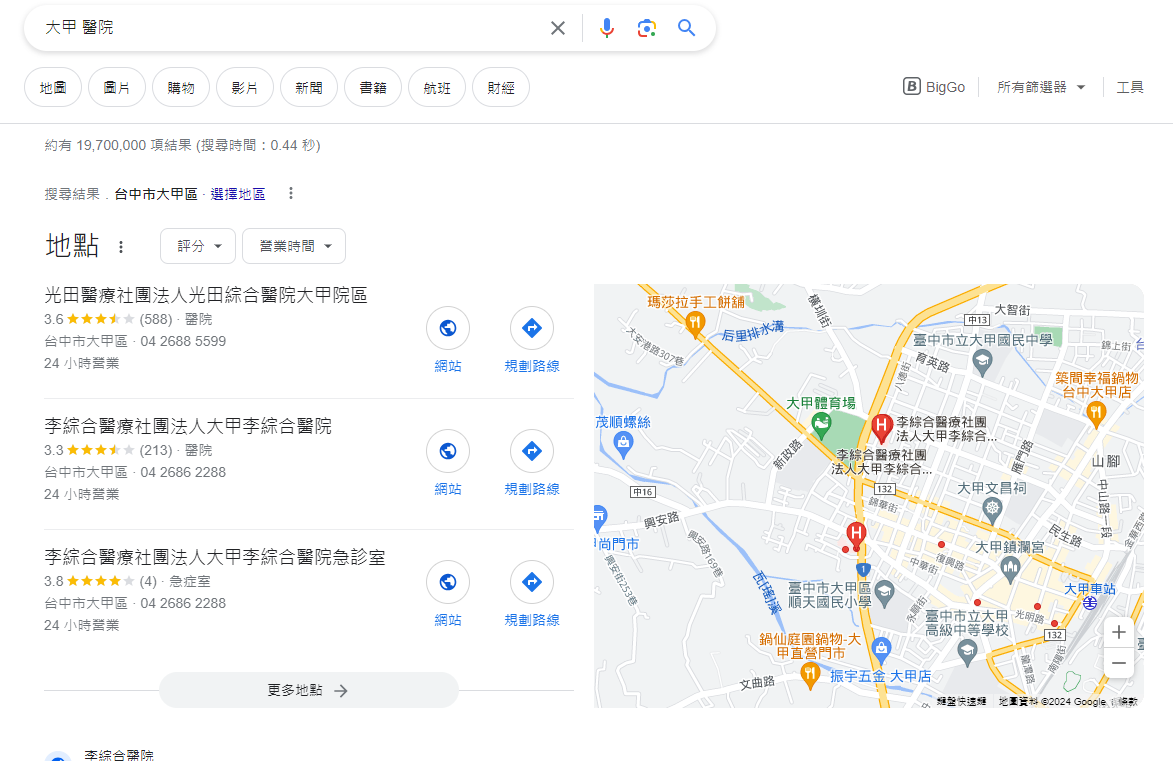Click the 錦仙庭園鍋物 restaurant pin
The width and height of the screenshot is (1173, 761).
click(x=809, y=674)
